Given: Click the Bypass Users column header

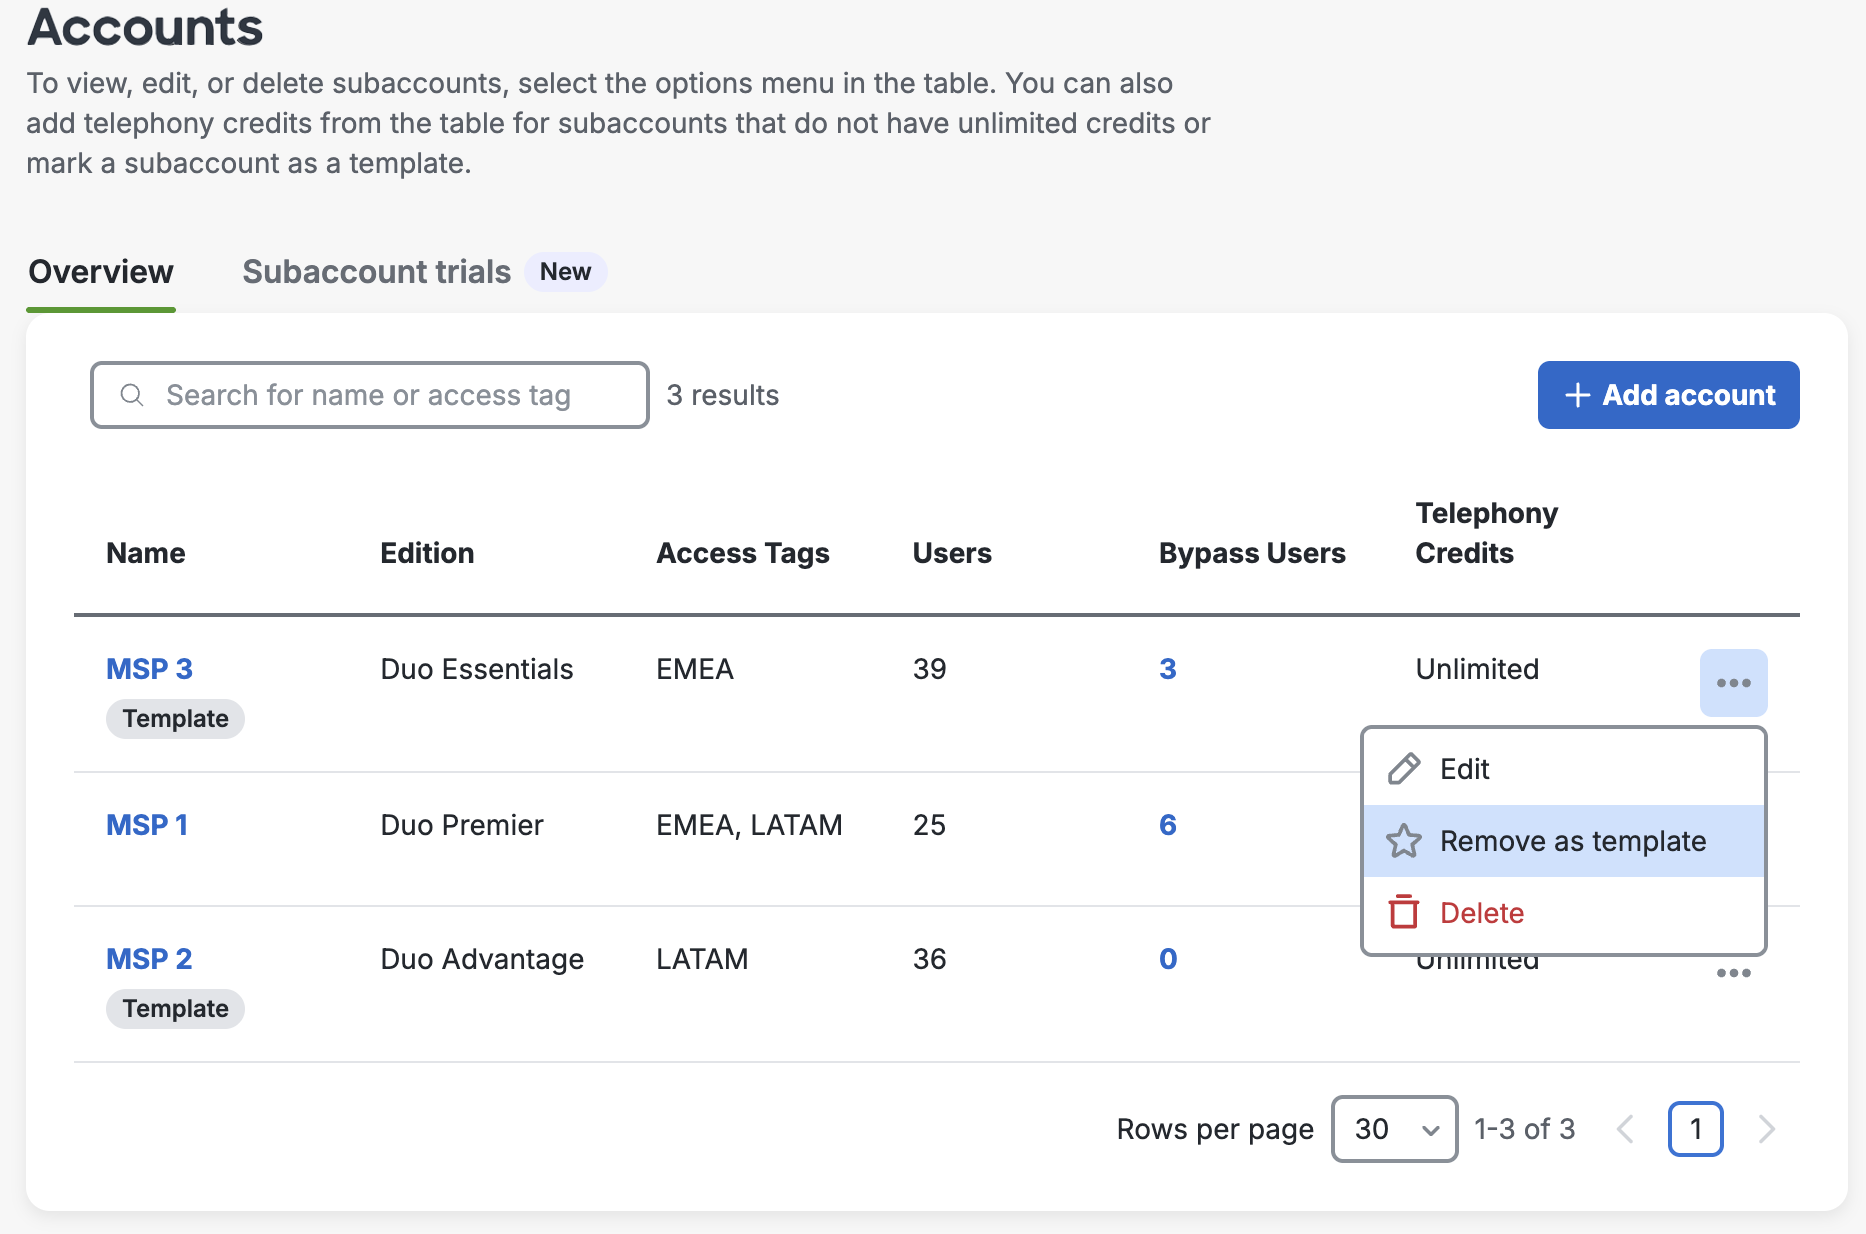Looking at the screenshot, I should [x=1252, y=553].
